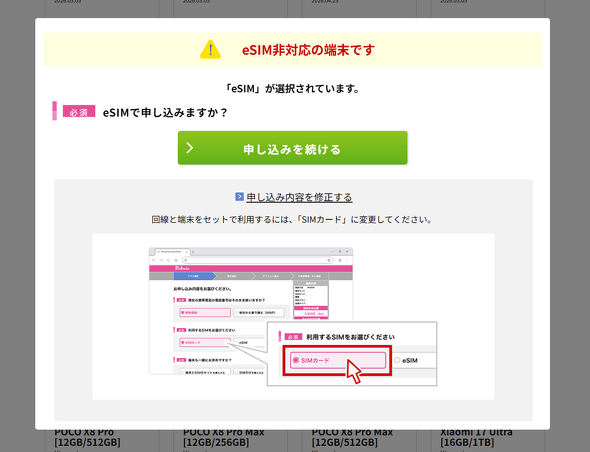Select the SIMカード radio option in the callout
This screenshot has height=452, width=590.
pyautogui.click(x=338, y=360)
